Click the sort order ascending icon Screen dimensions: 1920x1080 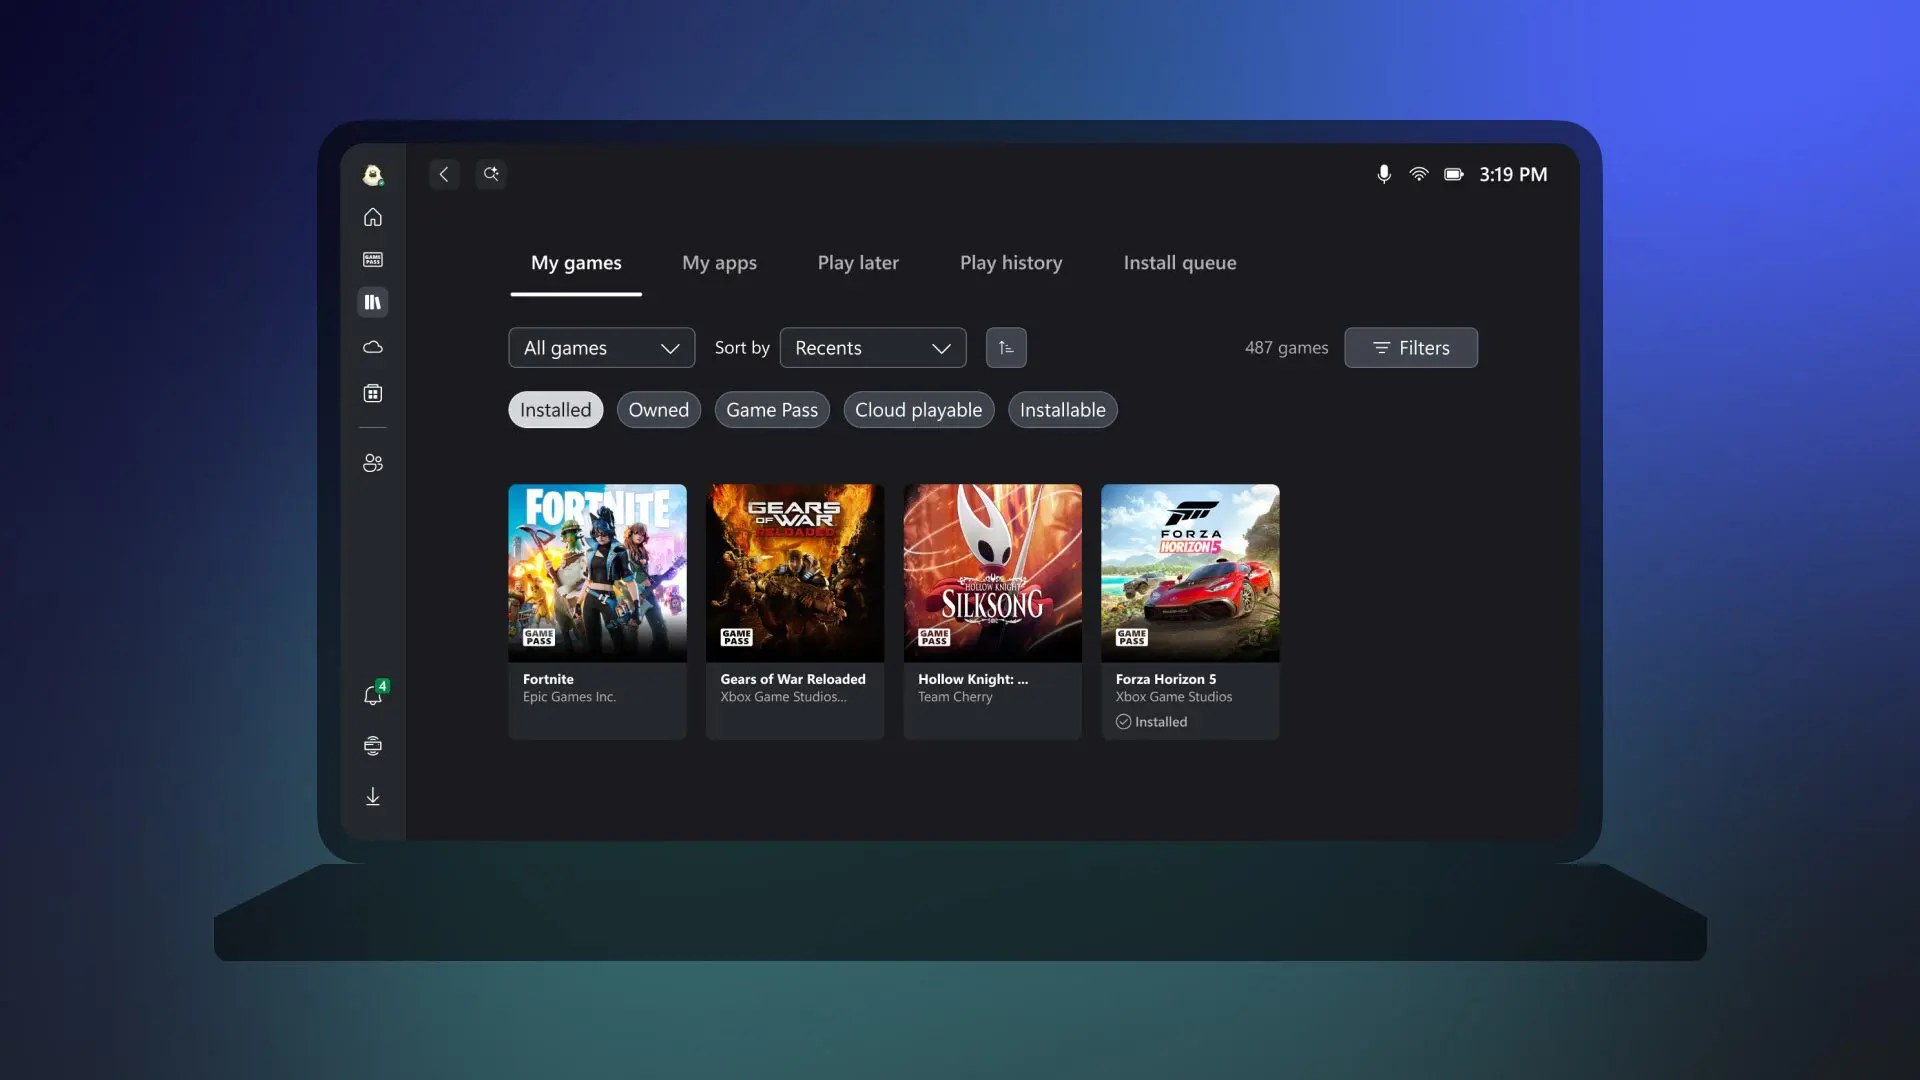(x=1006, y=347)
